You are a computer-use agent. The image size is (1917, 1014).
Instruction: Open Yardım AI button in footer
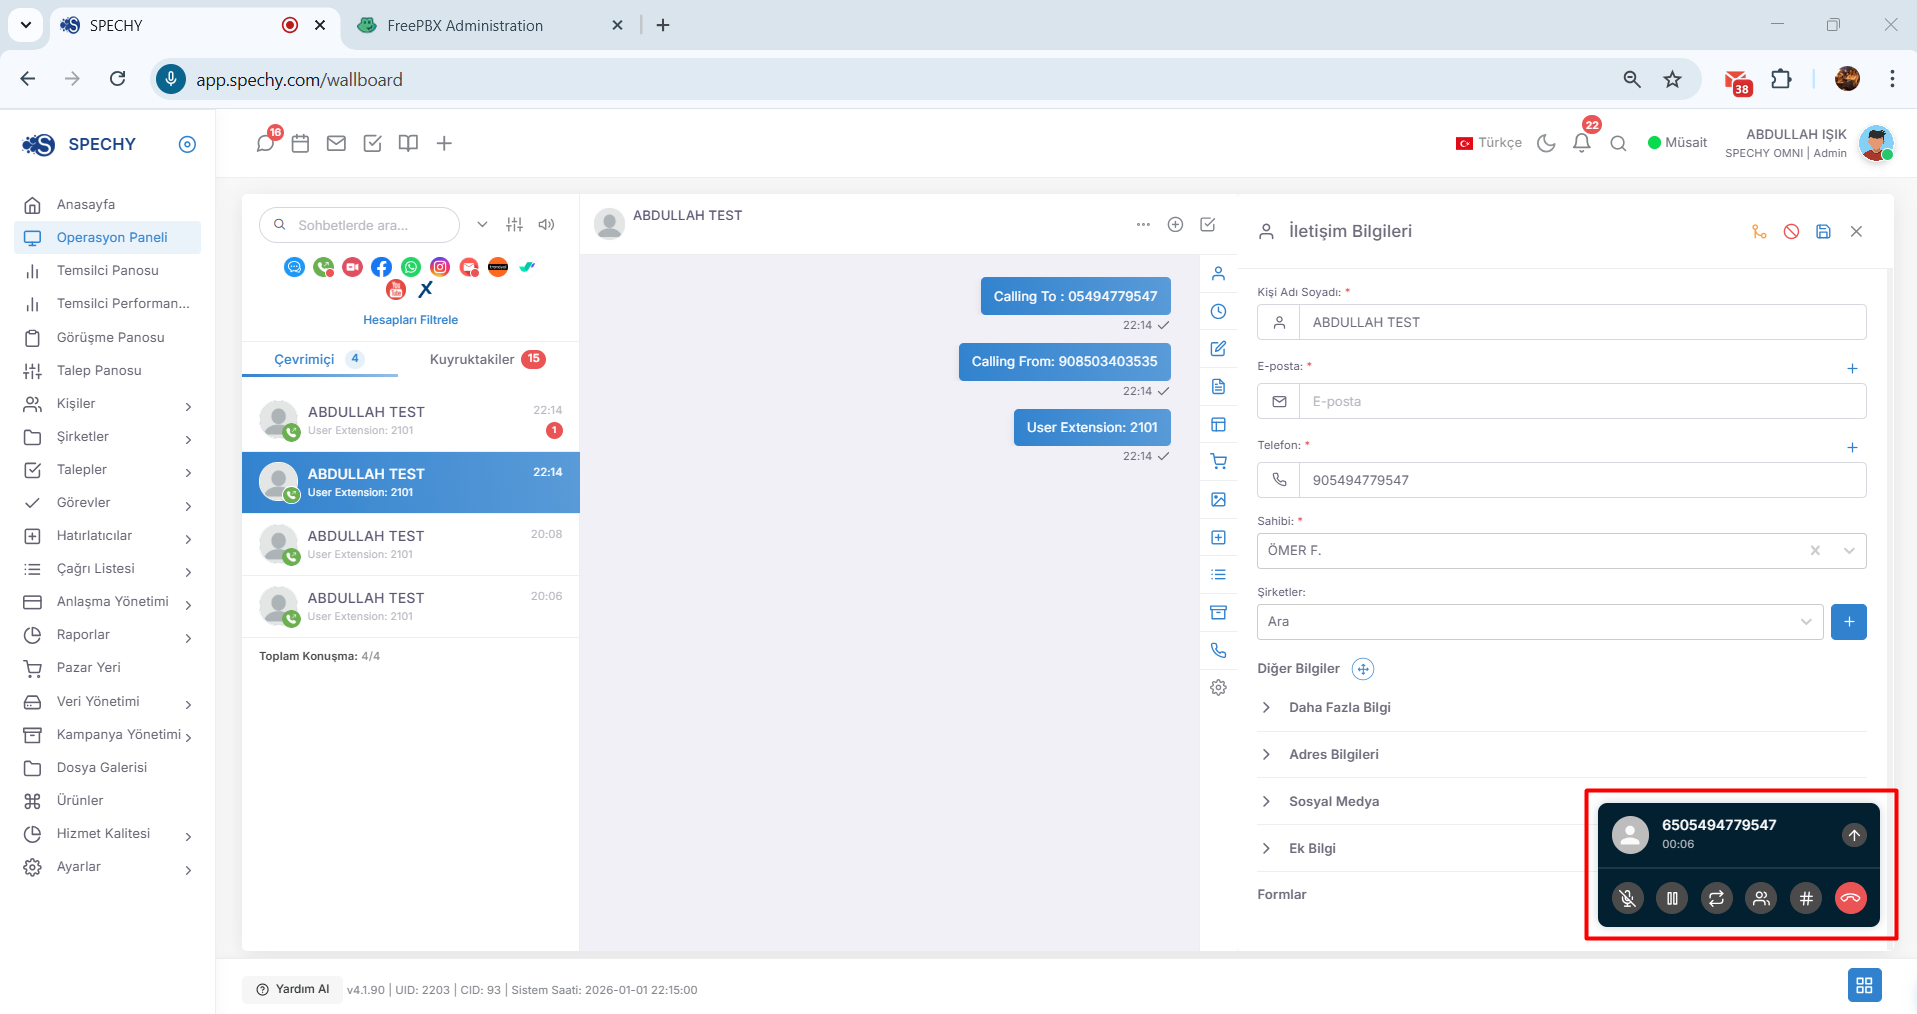pos(293,989)
